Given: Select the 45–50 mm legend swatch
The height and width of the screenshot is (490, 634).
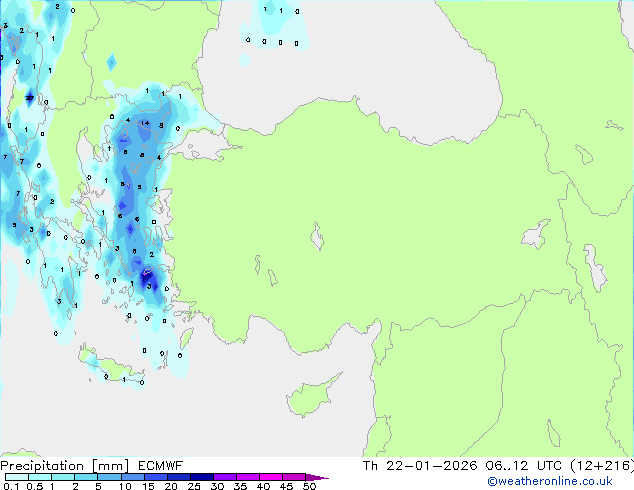Looking at the screenshot, I should click(x=294, y=477).
